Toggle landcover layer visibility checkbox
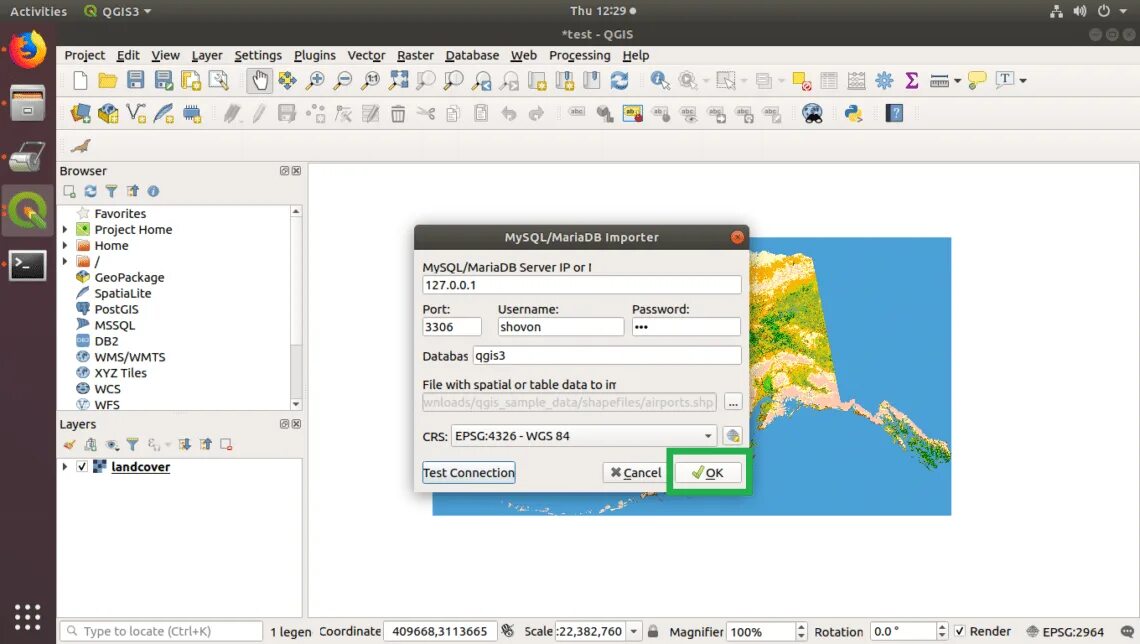Image resolution: width=1140 pixels, height=644 pixels. pyautogui.click(x=82, y=467)
